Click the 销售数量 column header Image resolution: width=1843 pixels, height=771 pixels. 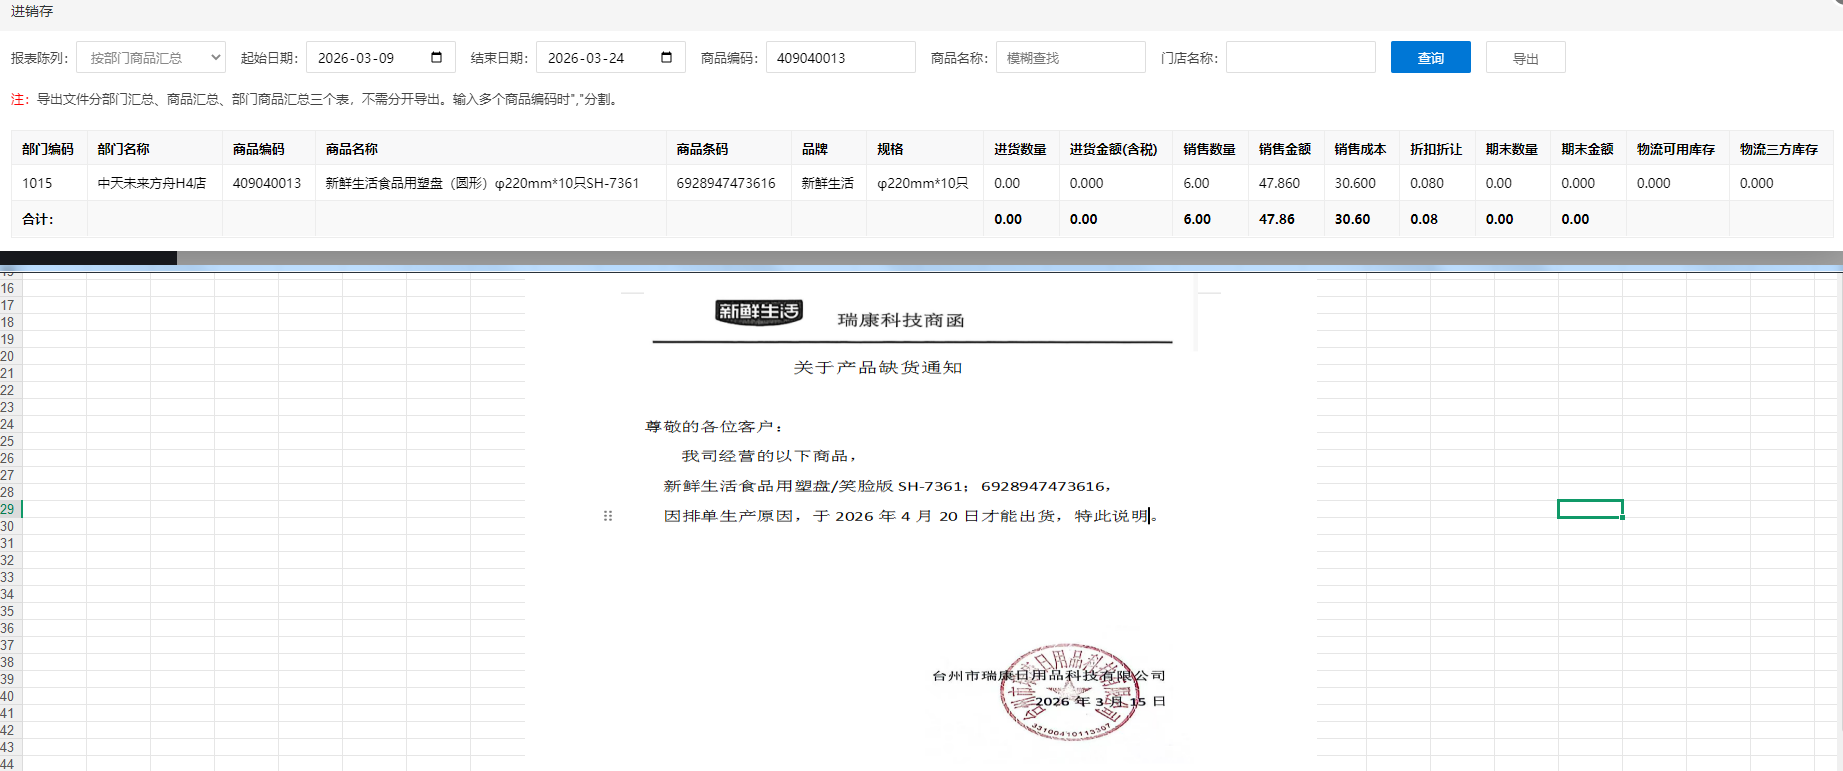(x=1209, y=149)
